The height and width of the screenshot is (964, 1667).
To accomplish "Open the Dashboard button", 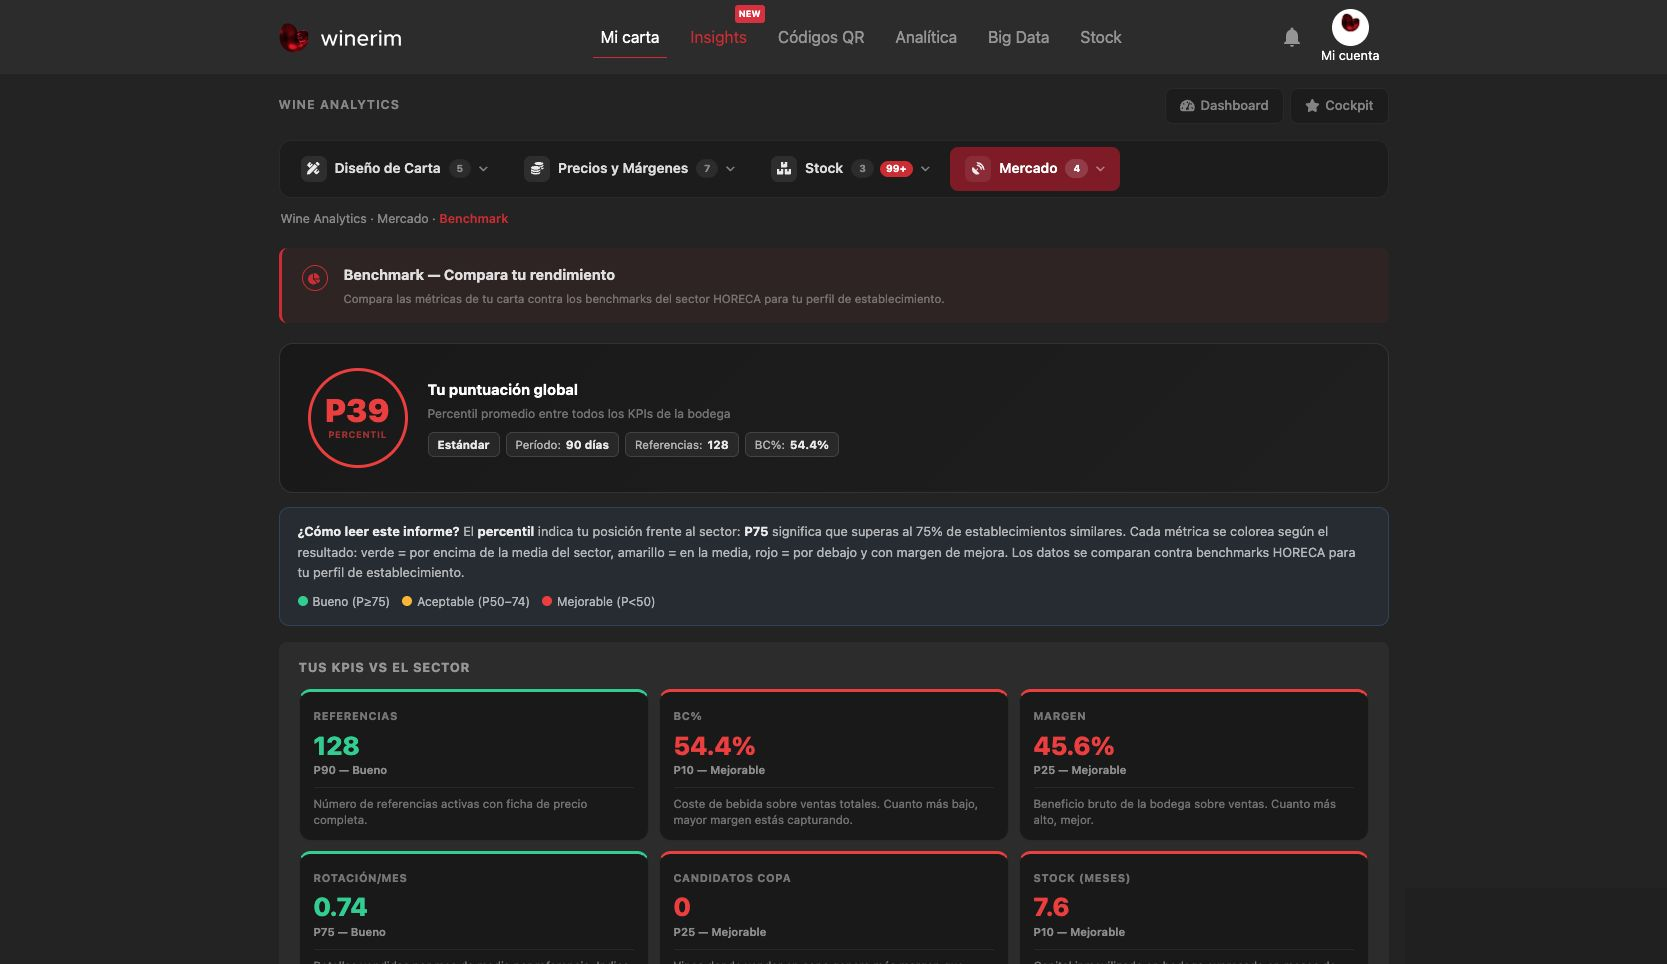I will (x=1224, y=106).
